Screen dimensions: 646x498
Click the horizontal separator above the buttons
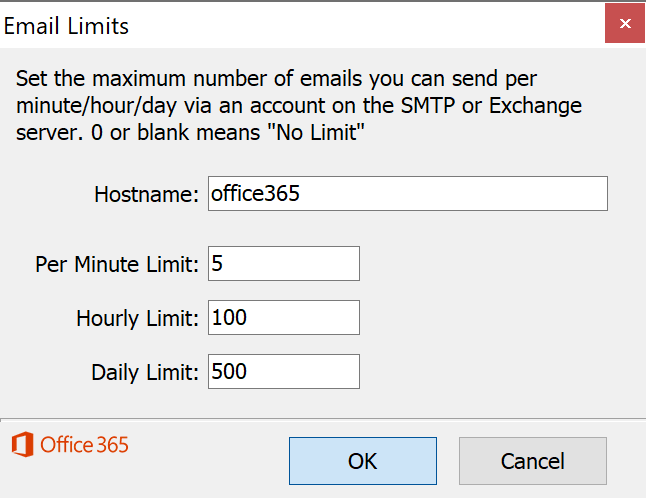pos(323,419)
